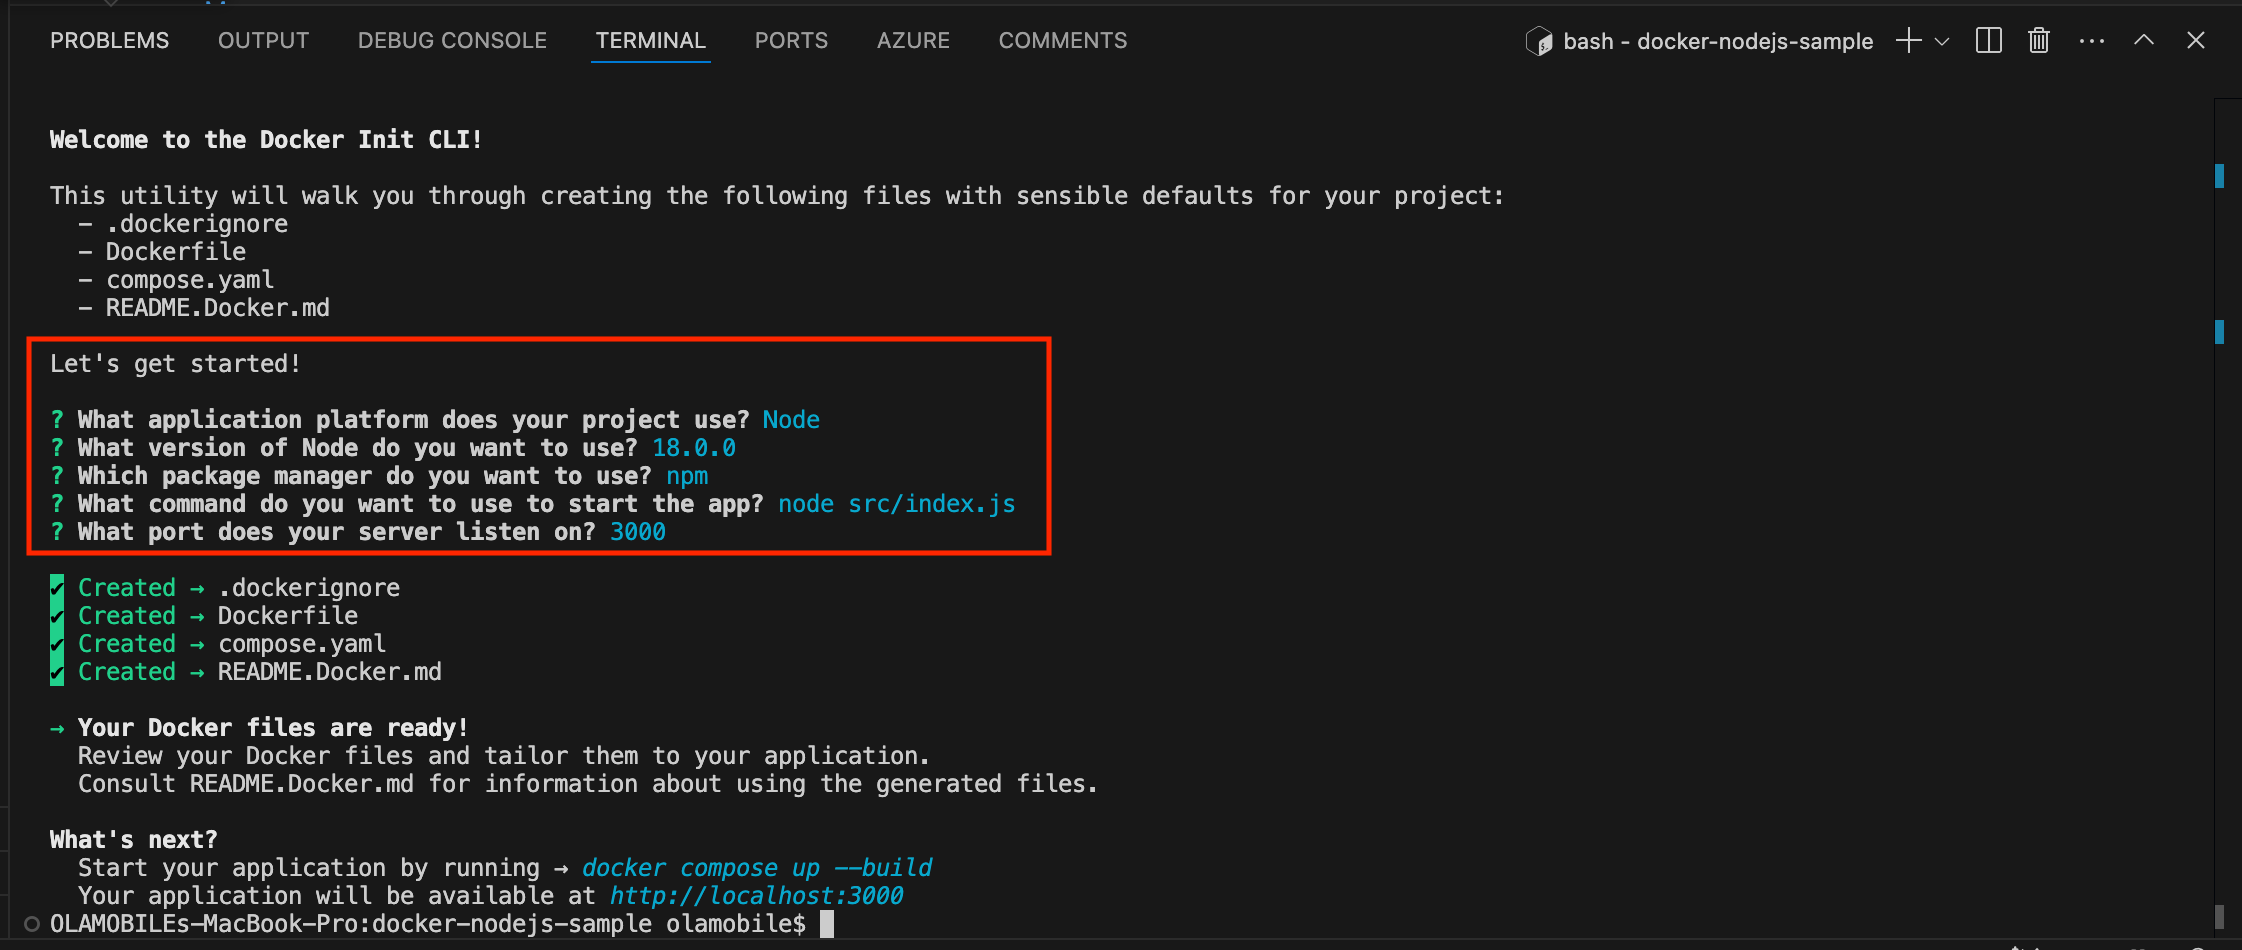The image size is (2242, 950).
Task: Click the "What's next?" heading
Action: coord(134,839)
